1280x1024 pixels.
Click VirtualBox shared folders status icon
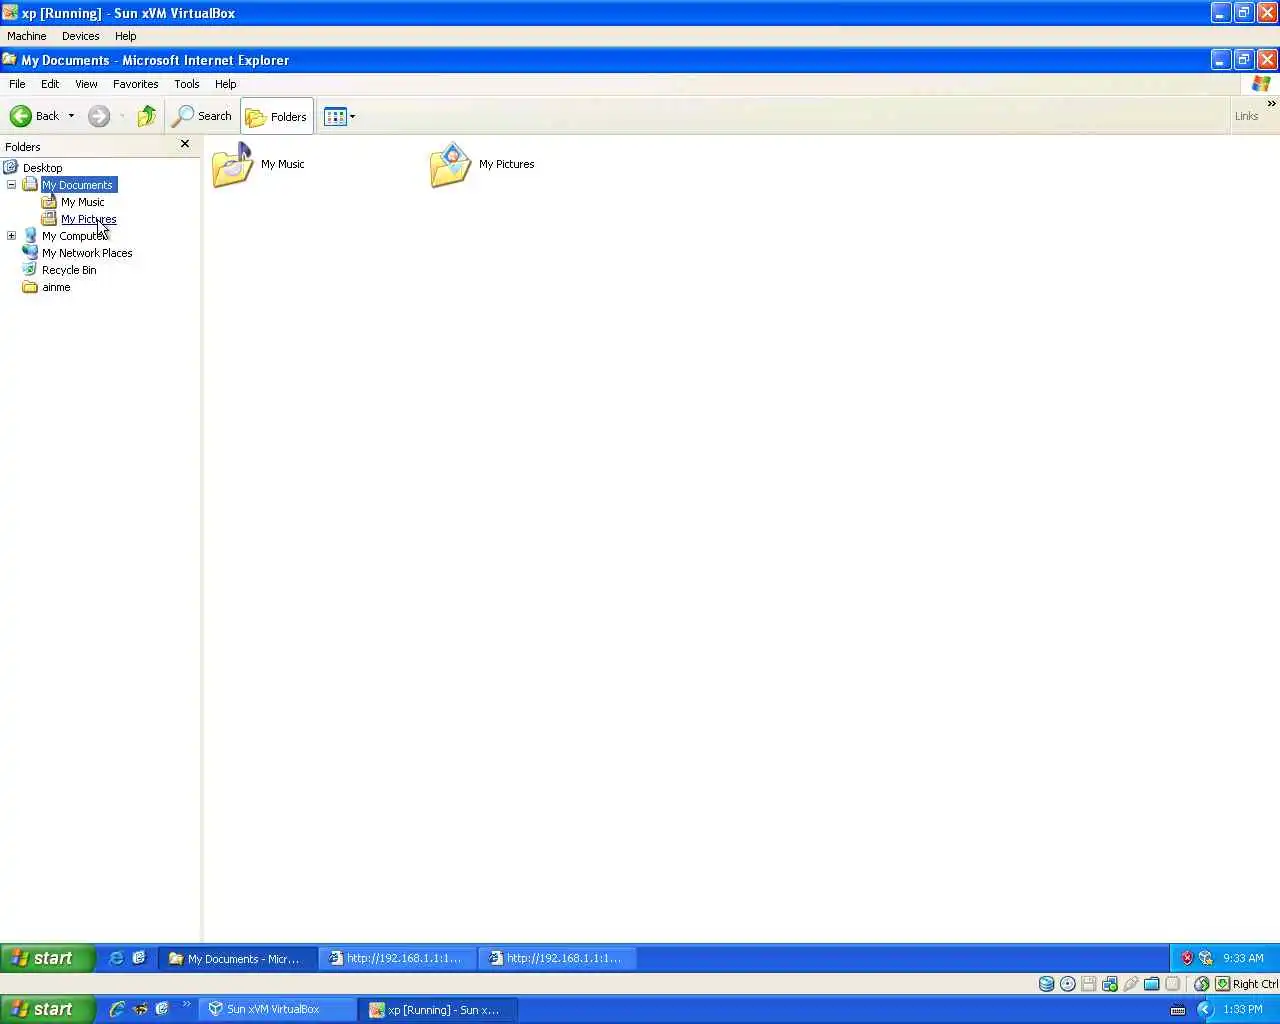click(1152, 984)
